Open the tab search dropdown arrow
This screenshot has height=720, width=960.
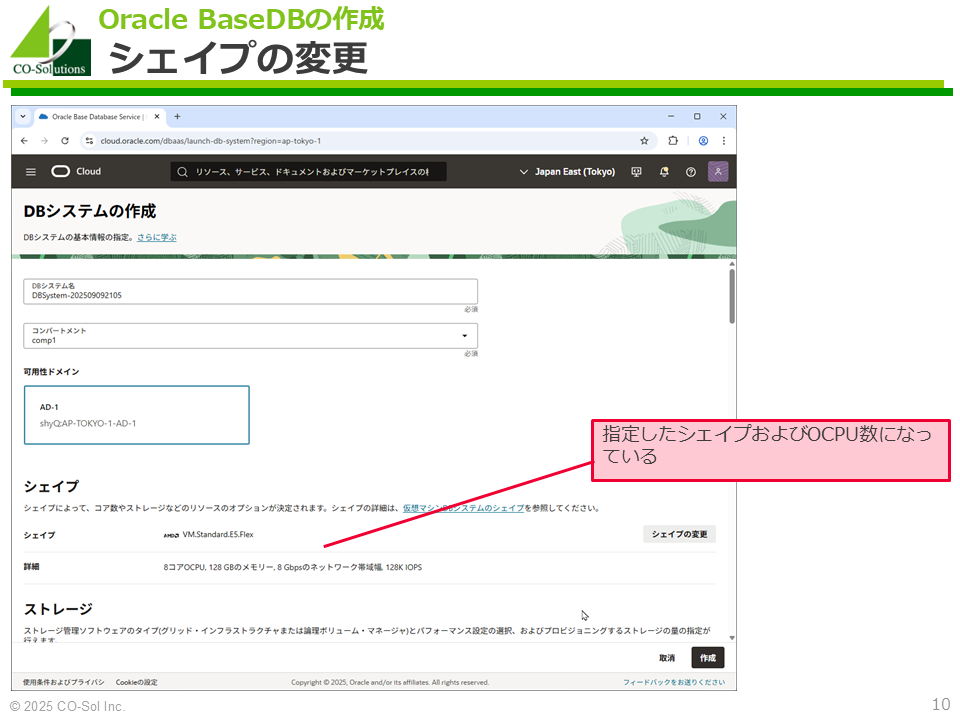pyautogui.click(x=23, y=116)
